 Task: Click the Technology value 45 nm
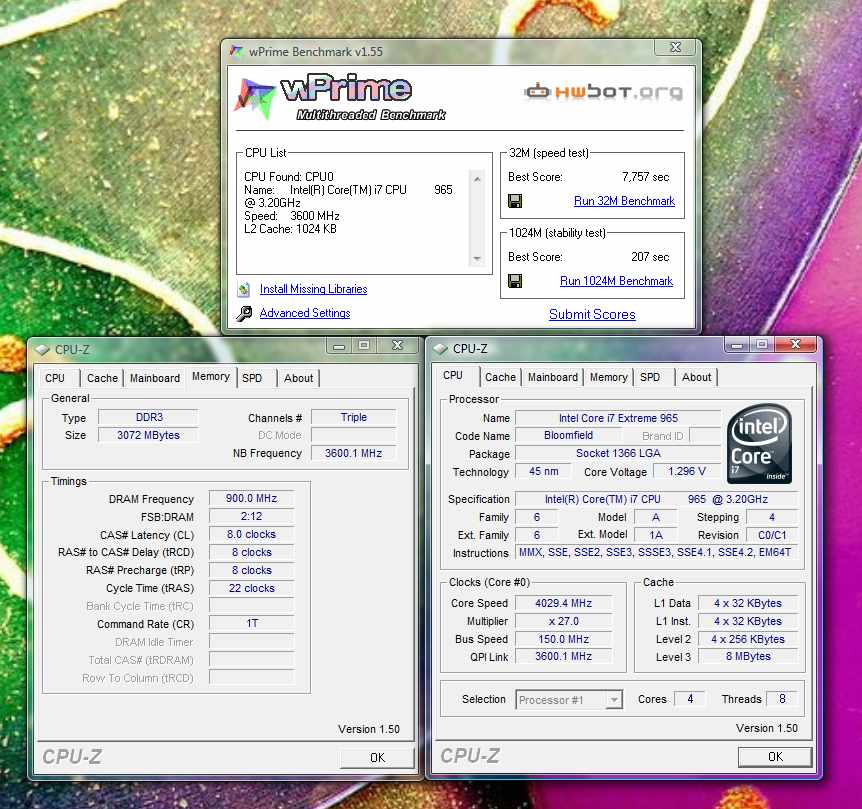pos(543,472)
